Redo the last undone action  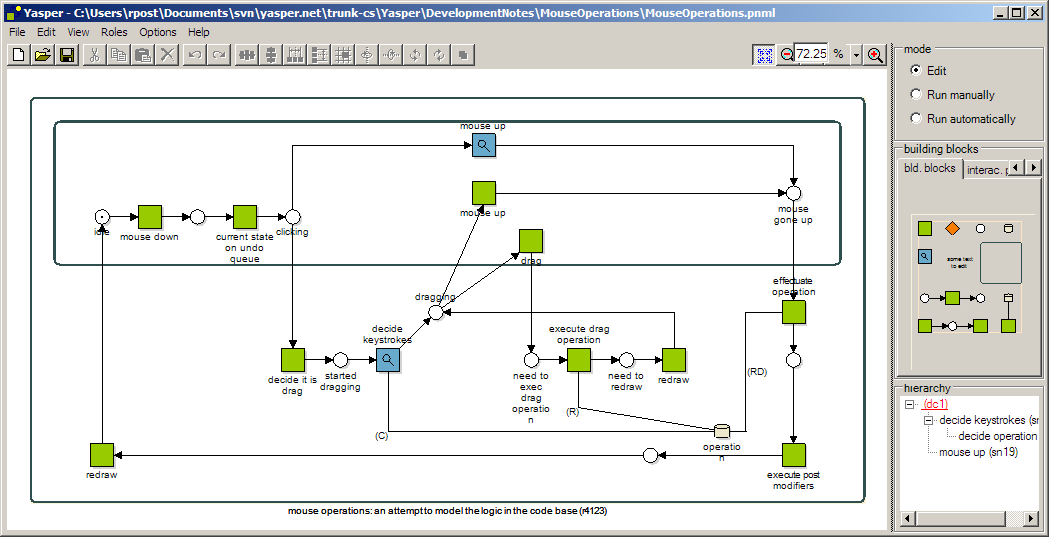click(219, 55)
